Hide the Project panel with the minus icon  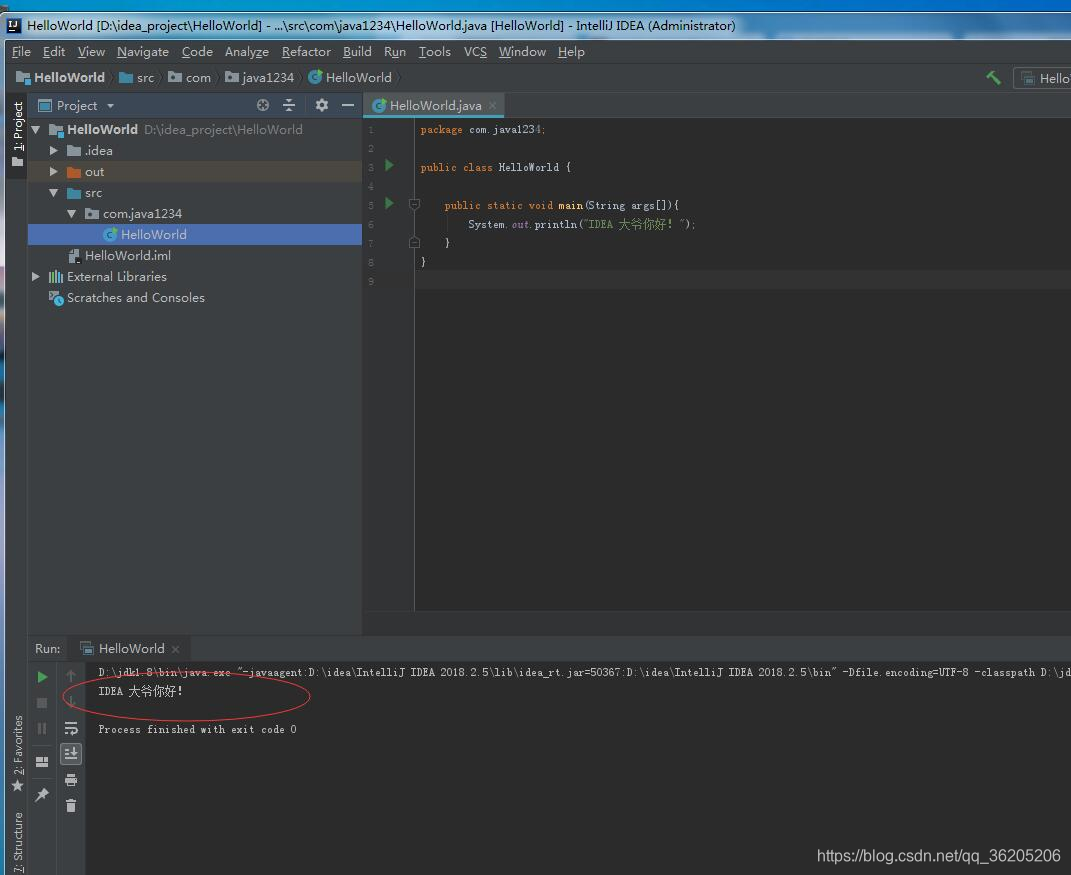(x=348, y=105)
